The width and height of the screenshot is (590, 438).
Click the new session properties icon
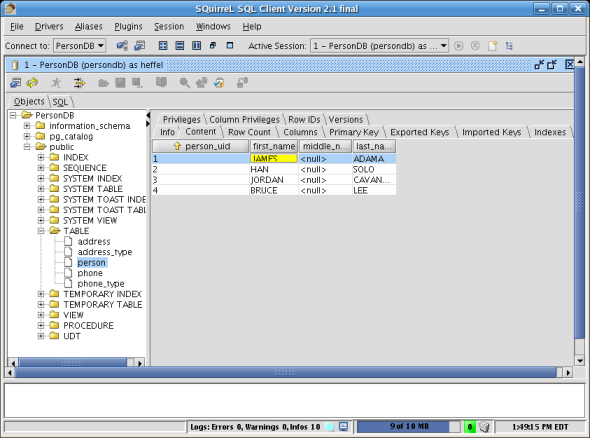140,46
